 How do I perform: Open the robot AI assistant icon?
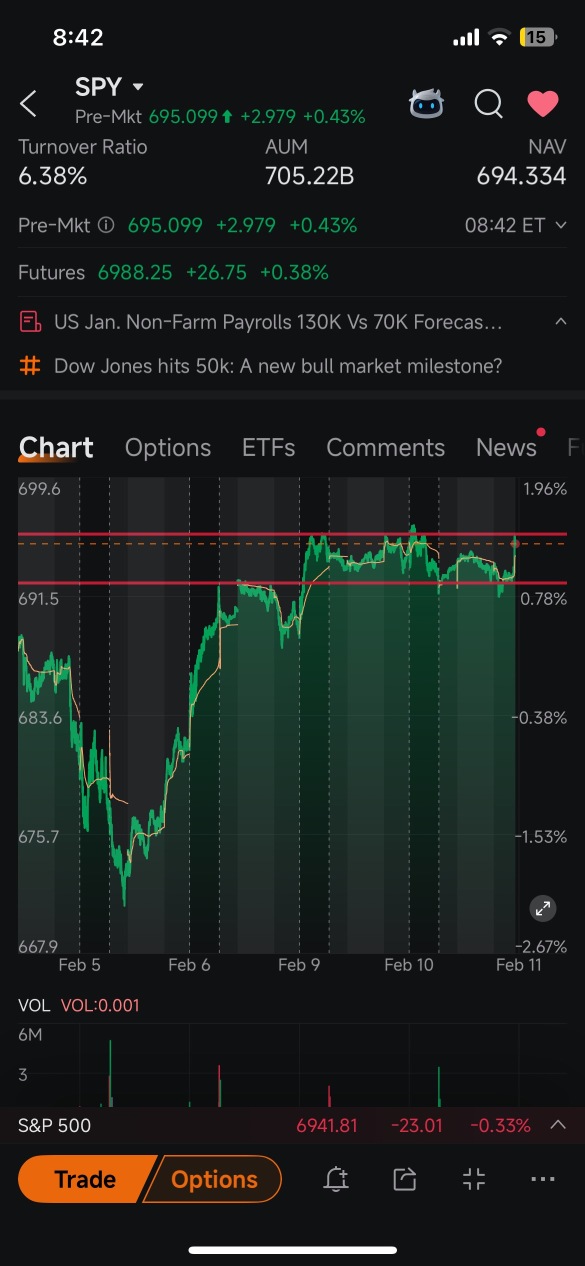click(x=428, y=103)
